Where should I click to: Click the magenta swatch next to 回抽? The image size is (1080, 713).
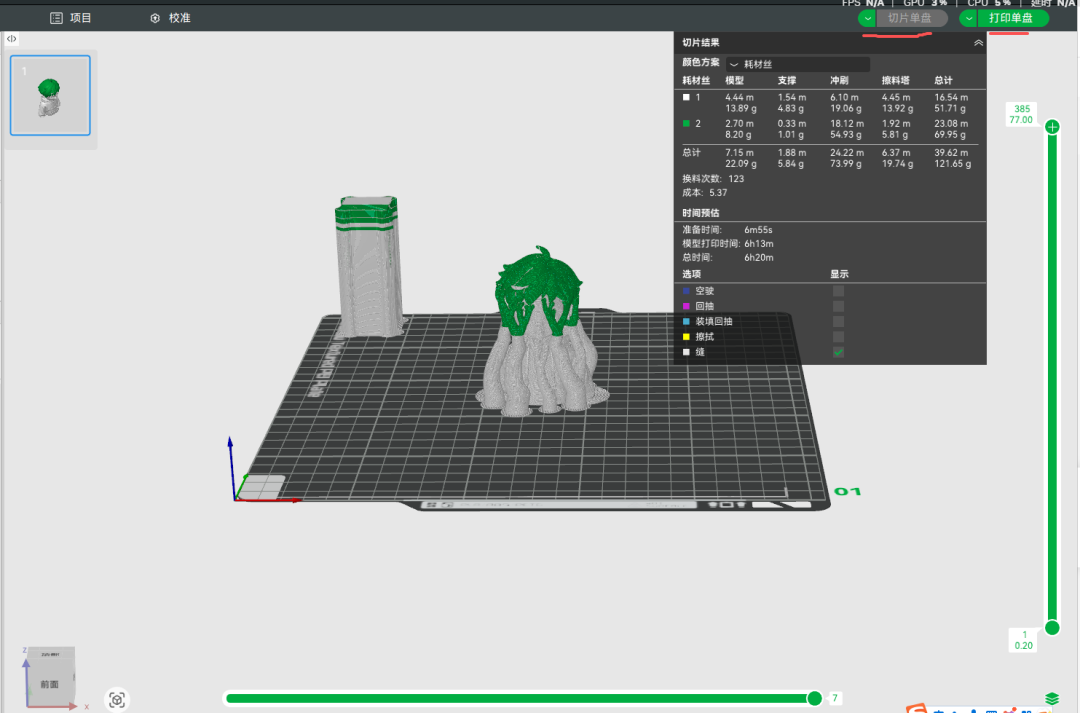(686, 306)
